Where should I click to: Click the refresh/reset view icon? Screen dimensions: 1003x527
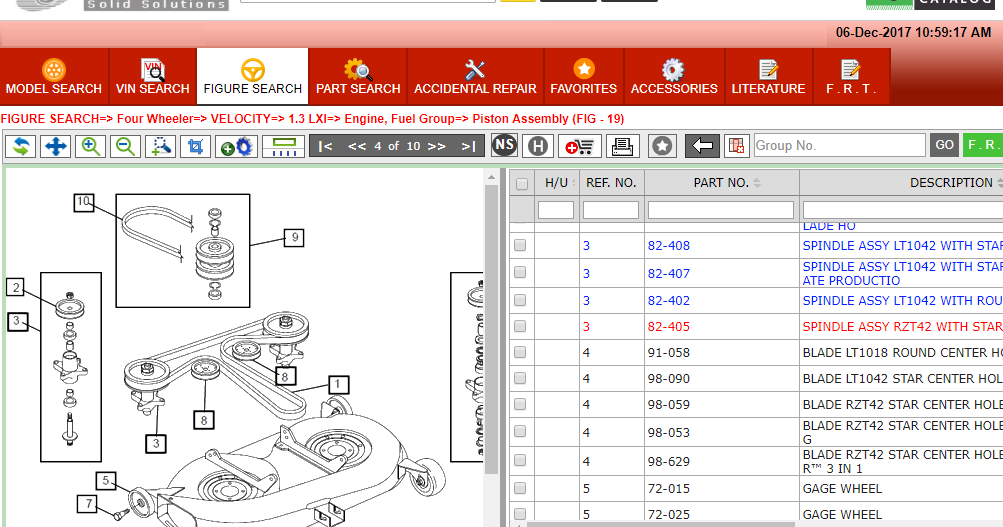tap(21, 146)
